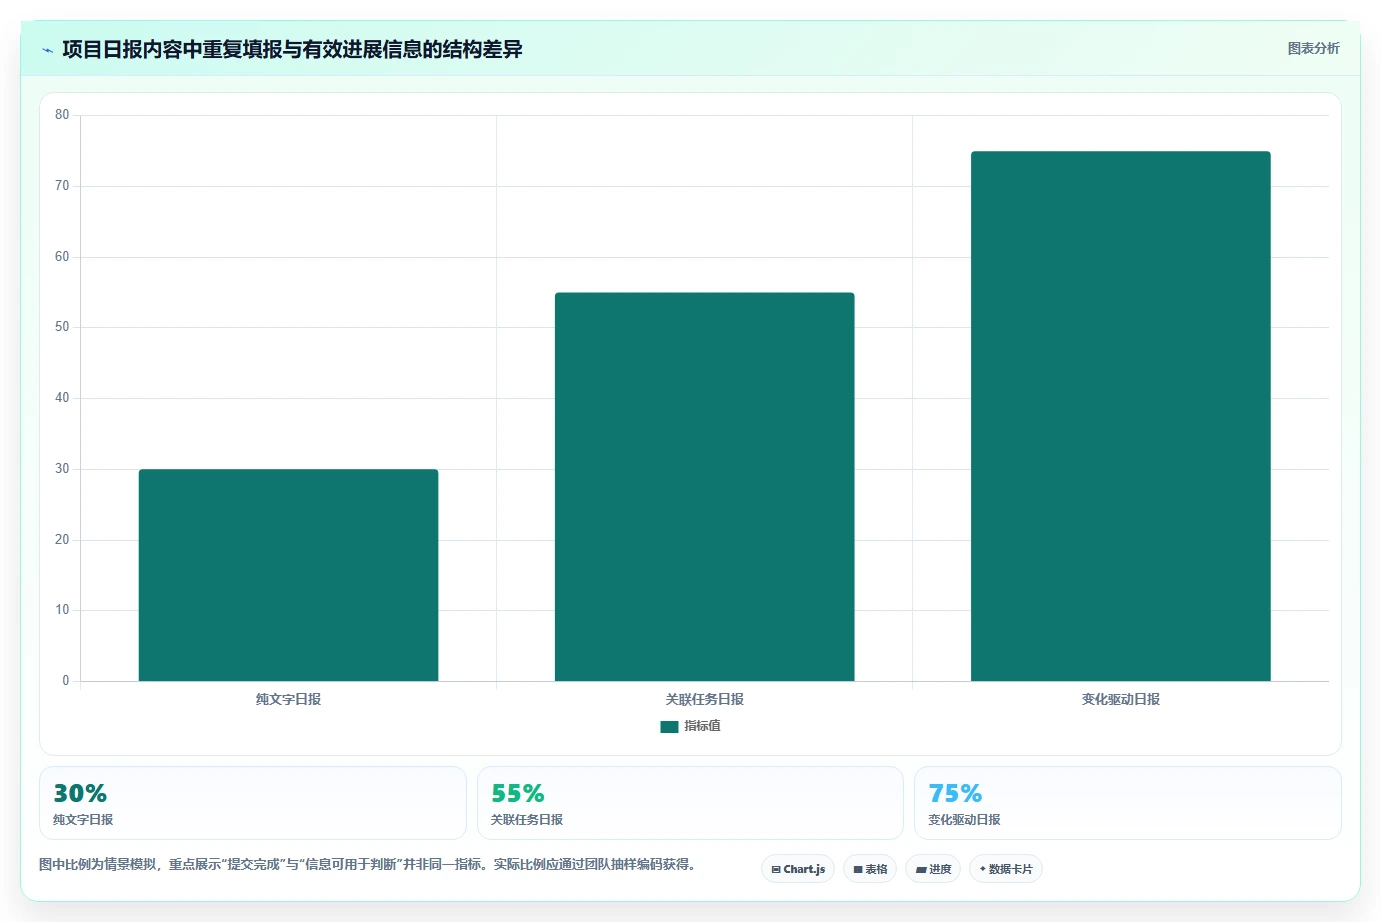Screen dimensions: 1381x922
Task: Click the 进度 tag chip
Action: click(x=933, y=869)
